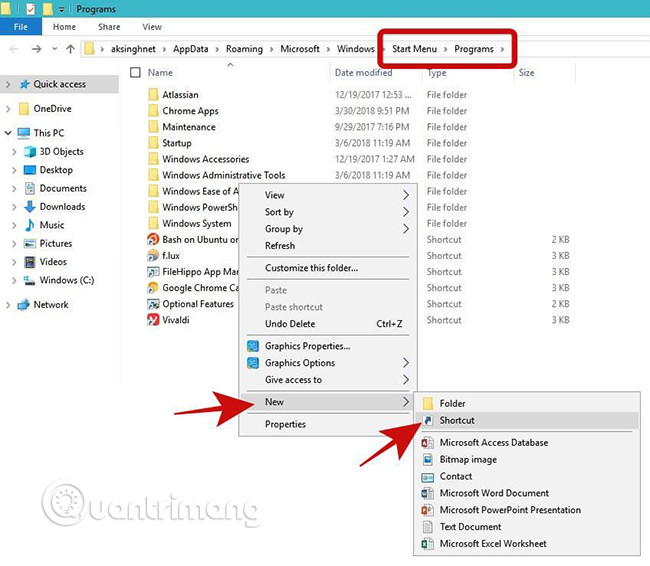650x566 pixels.
Task: Expand the Desktop tree node
Action: pos(14,170)
